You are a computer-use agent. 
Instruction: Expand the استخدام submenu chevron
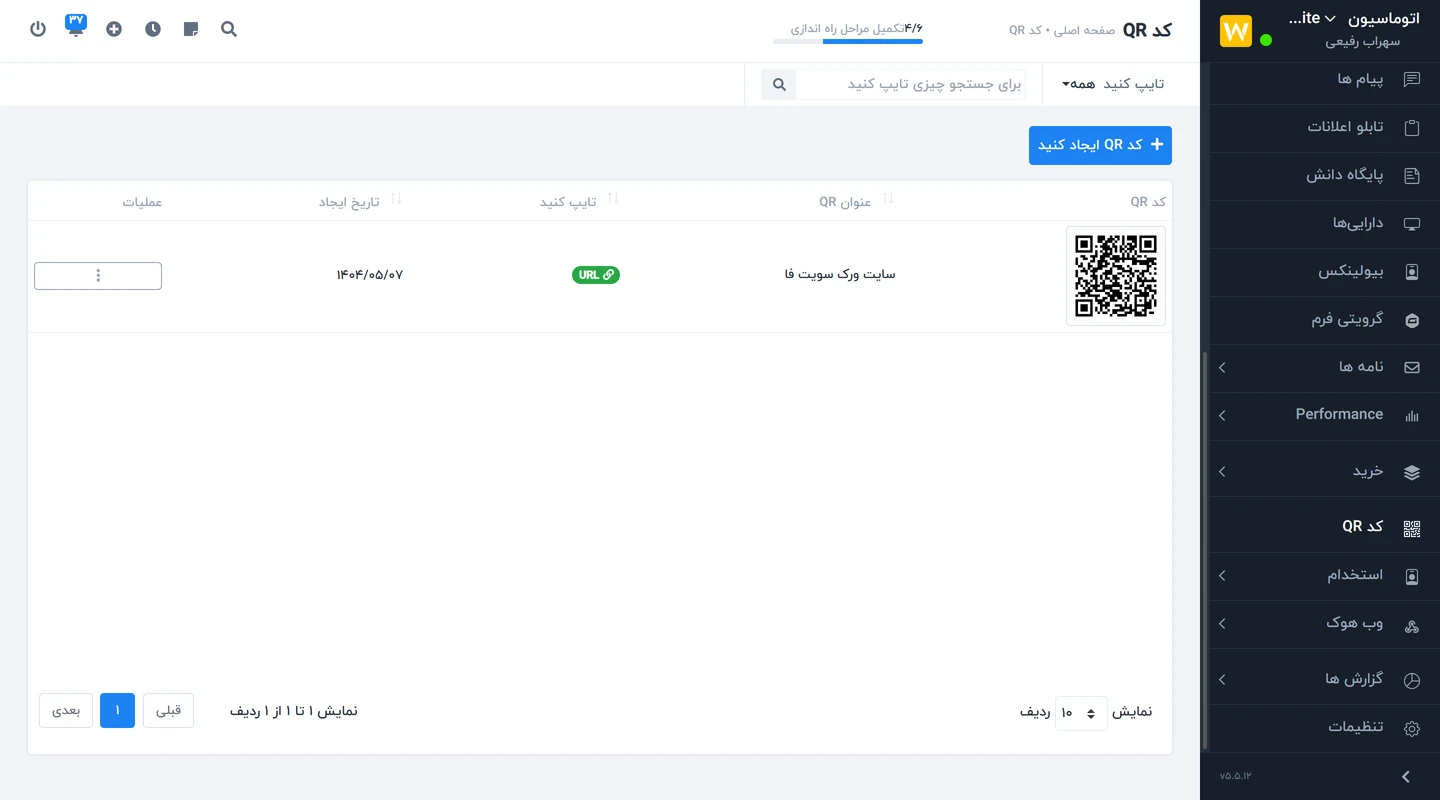tap(1222, 576)
